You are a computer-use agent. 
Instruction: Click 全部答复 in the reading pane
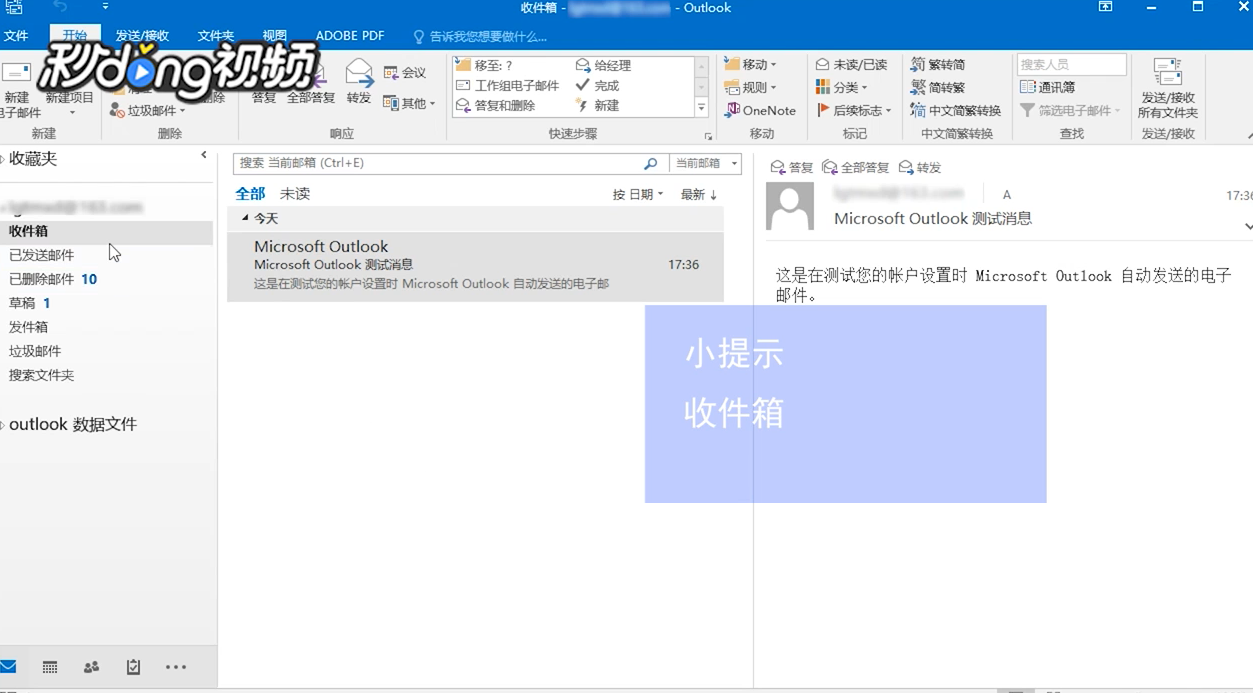click(855, 167)
